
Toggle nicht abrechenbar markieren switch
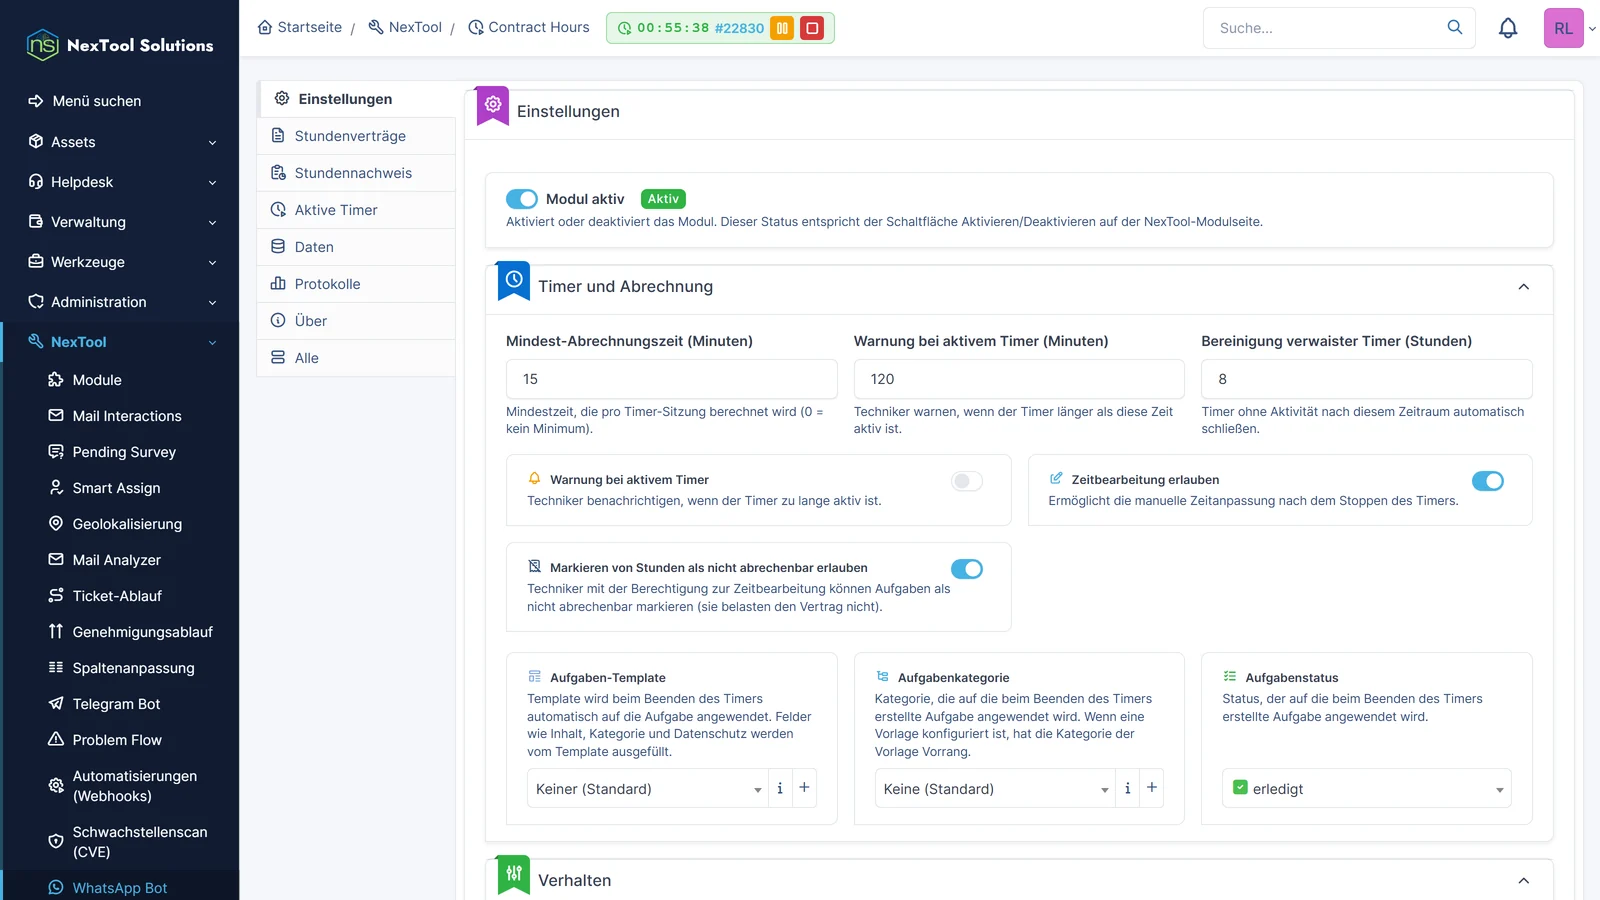point(967,569)
